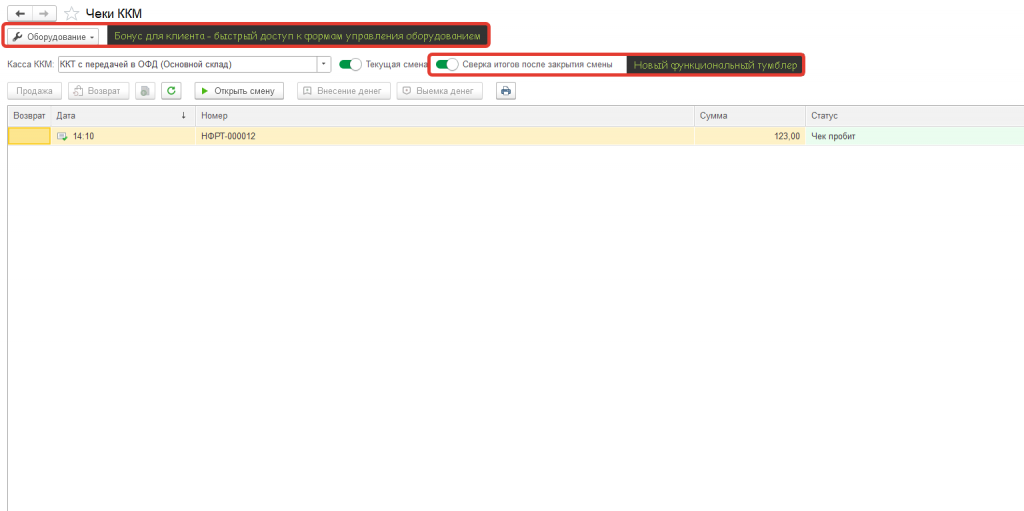Click the sum cell 123,00
1024x511 pixels.
[750, 136]
